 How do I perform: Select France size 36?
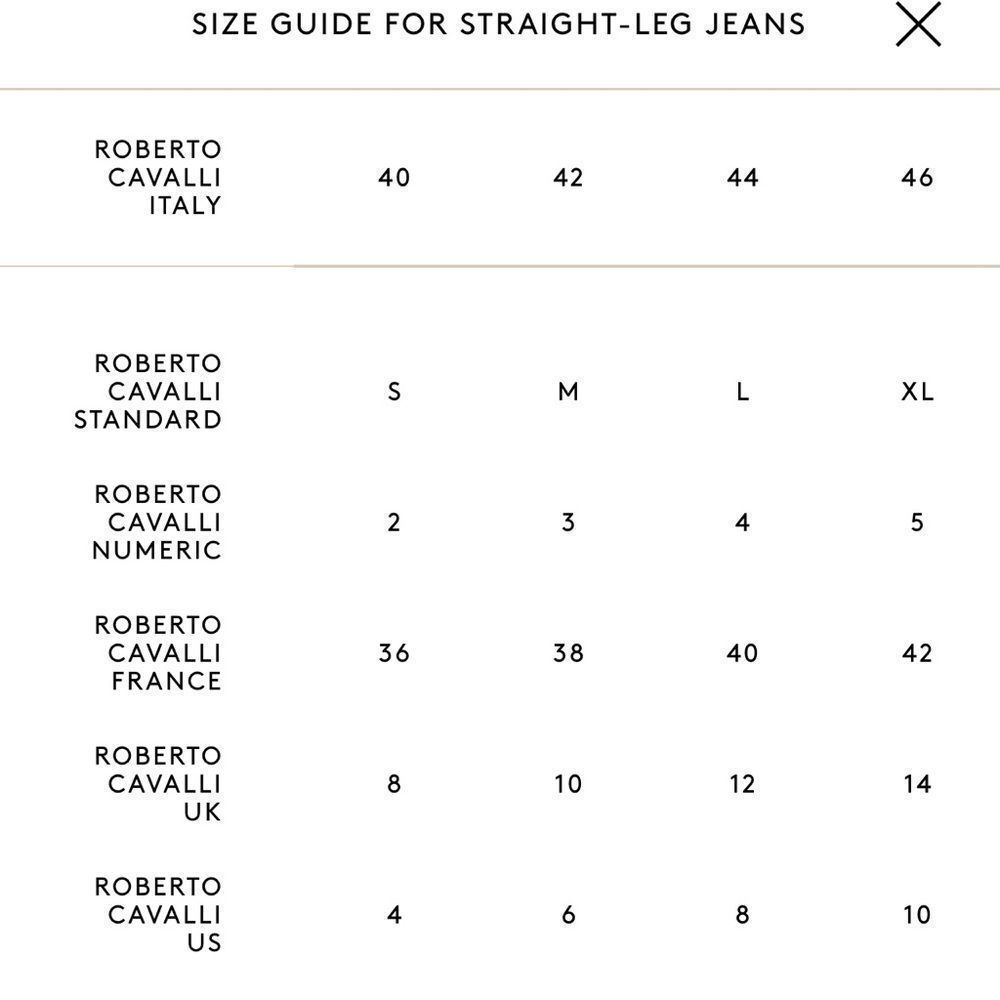click(x=395, y=653)
